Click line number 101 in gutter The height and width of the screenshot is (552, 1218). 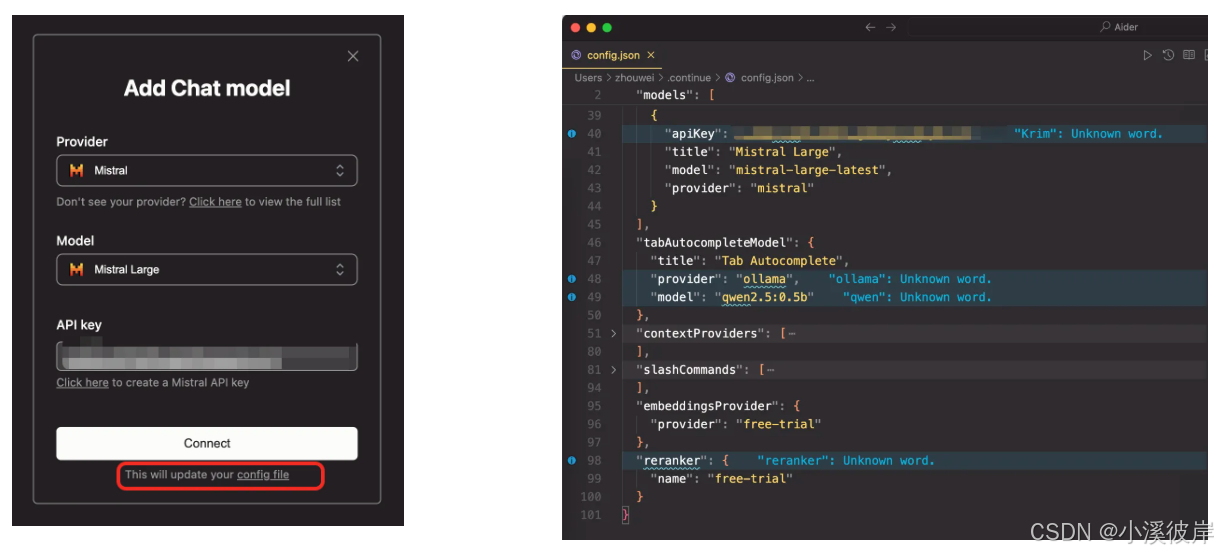point(590,515)
